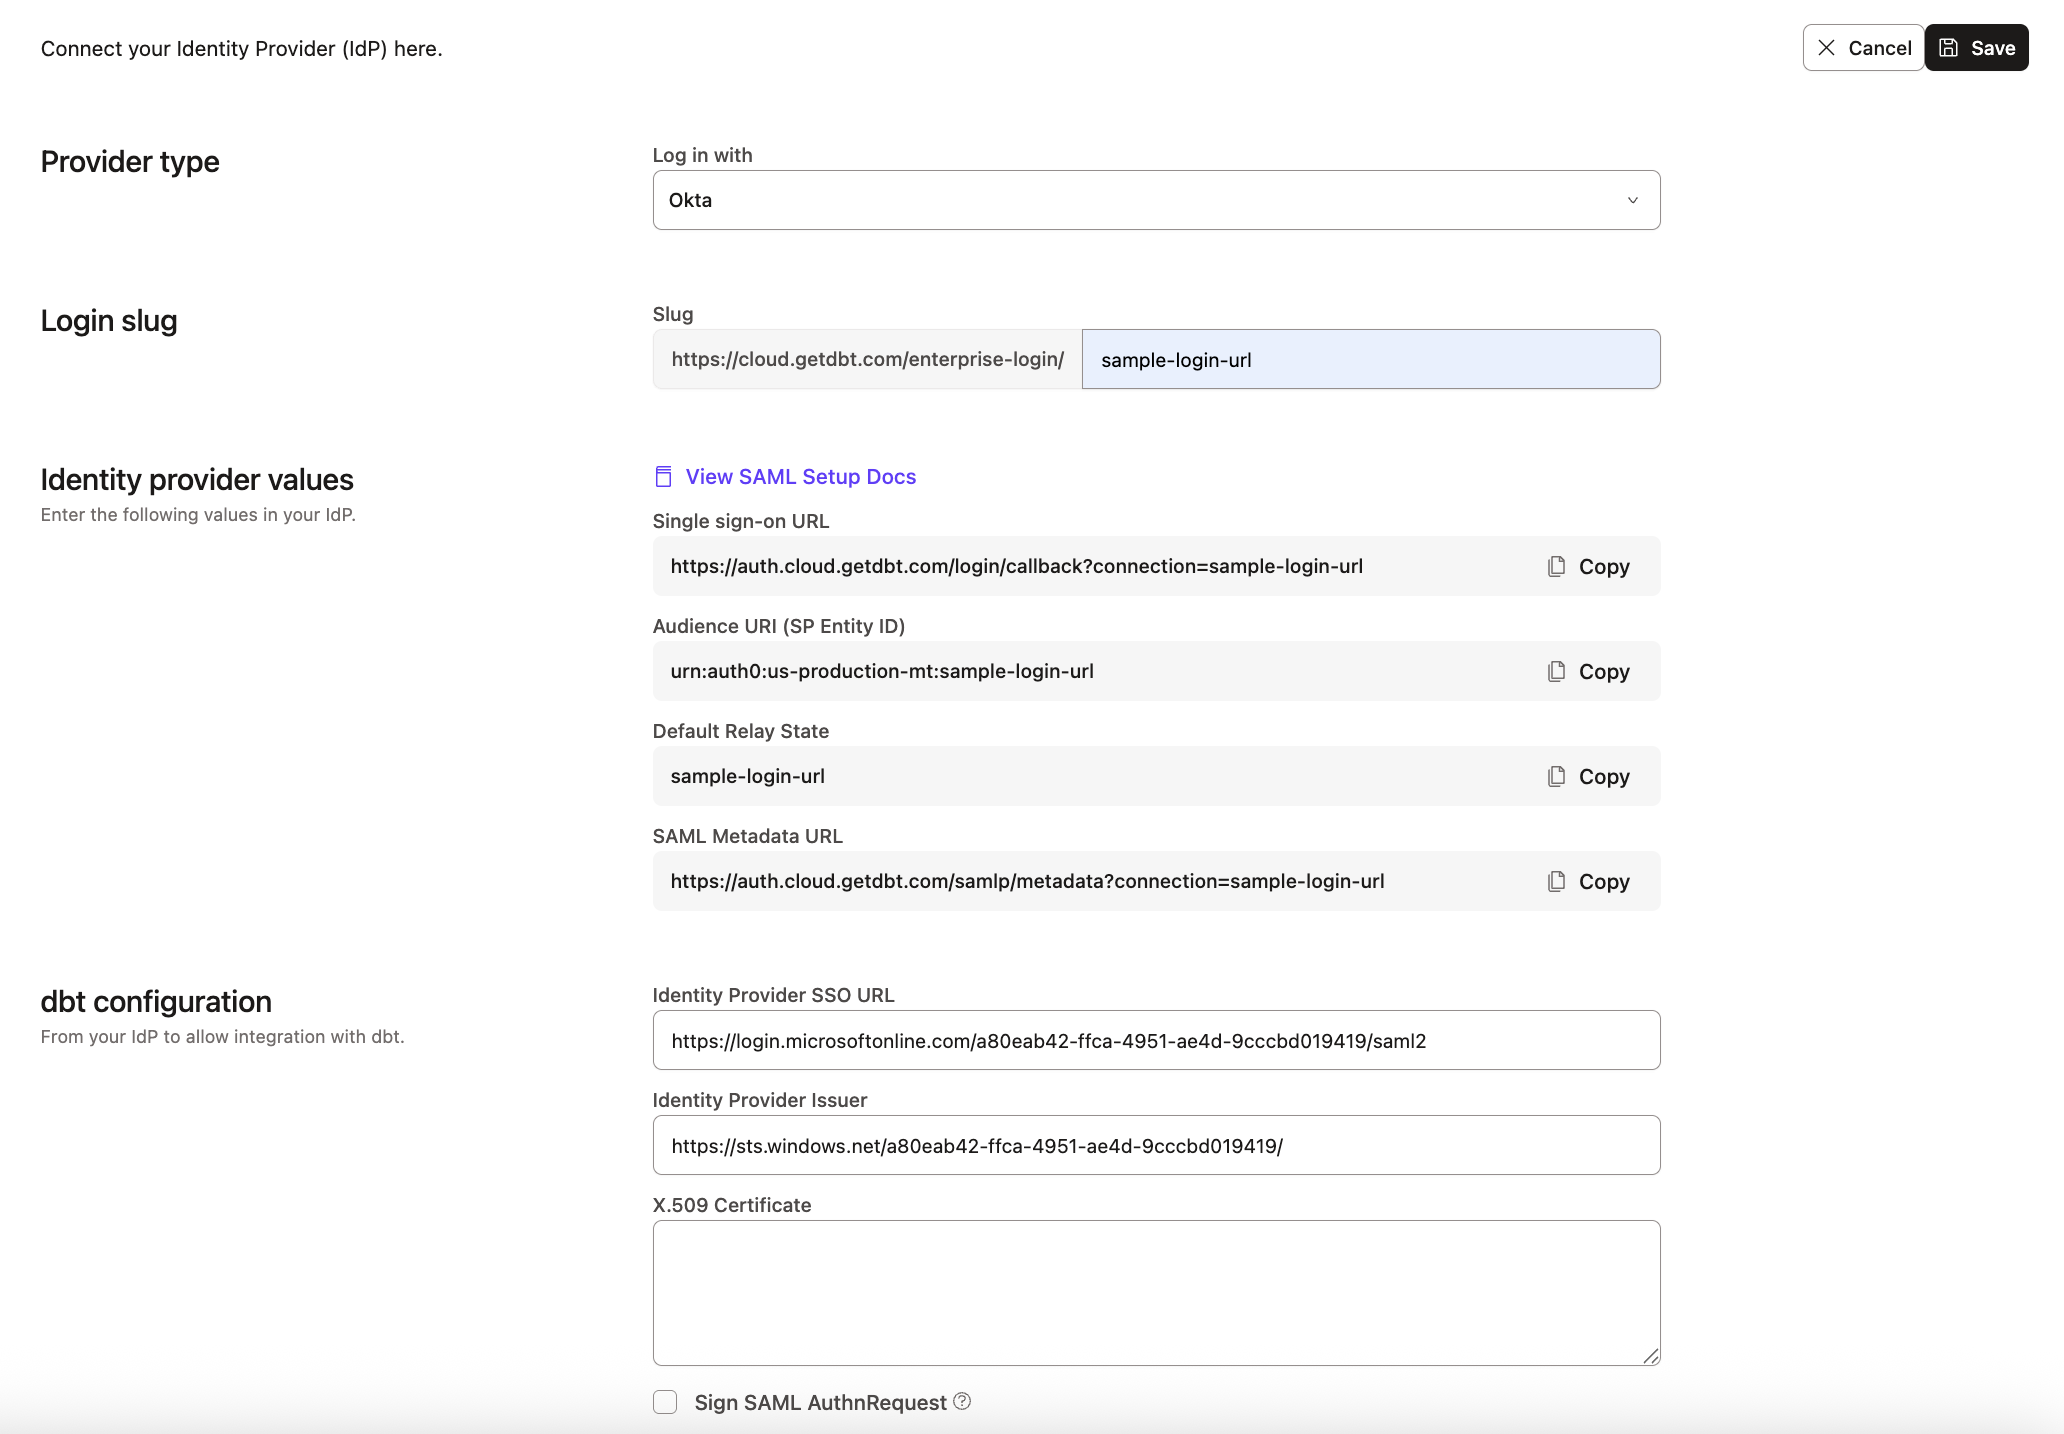Select the dbt configuration section header
The width and height of the screenshot is (2064, 1434).
156,1001
